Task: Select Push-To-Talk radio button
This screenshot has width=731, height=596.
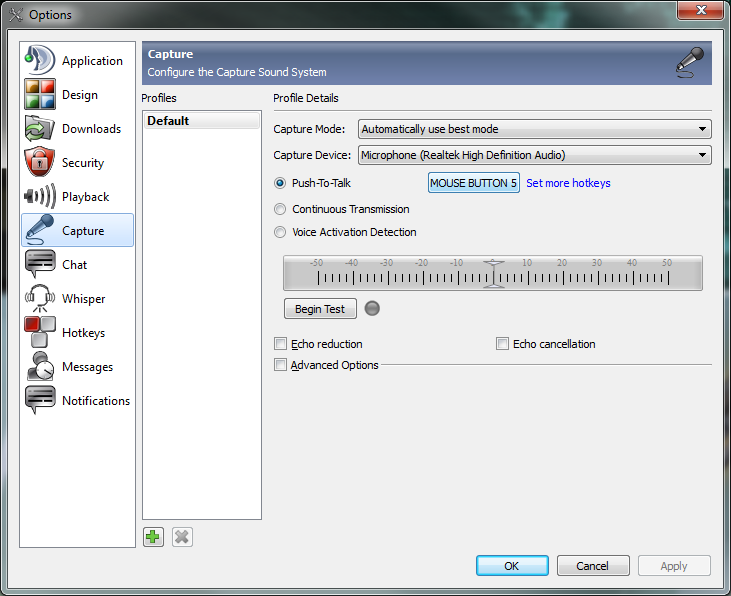Action: click(x=280, y=183)
